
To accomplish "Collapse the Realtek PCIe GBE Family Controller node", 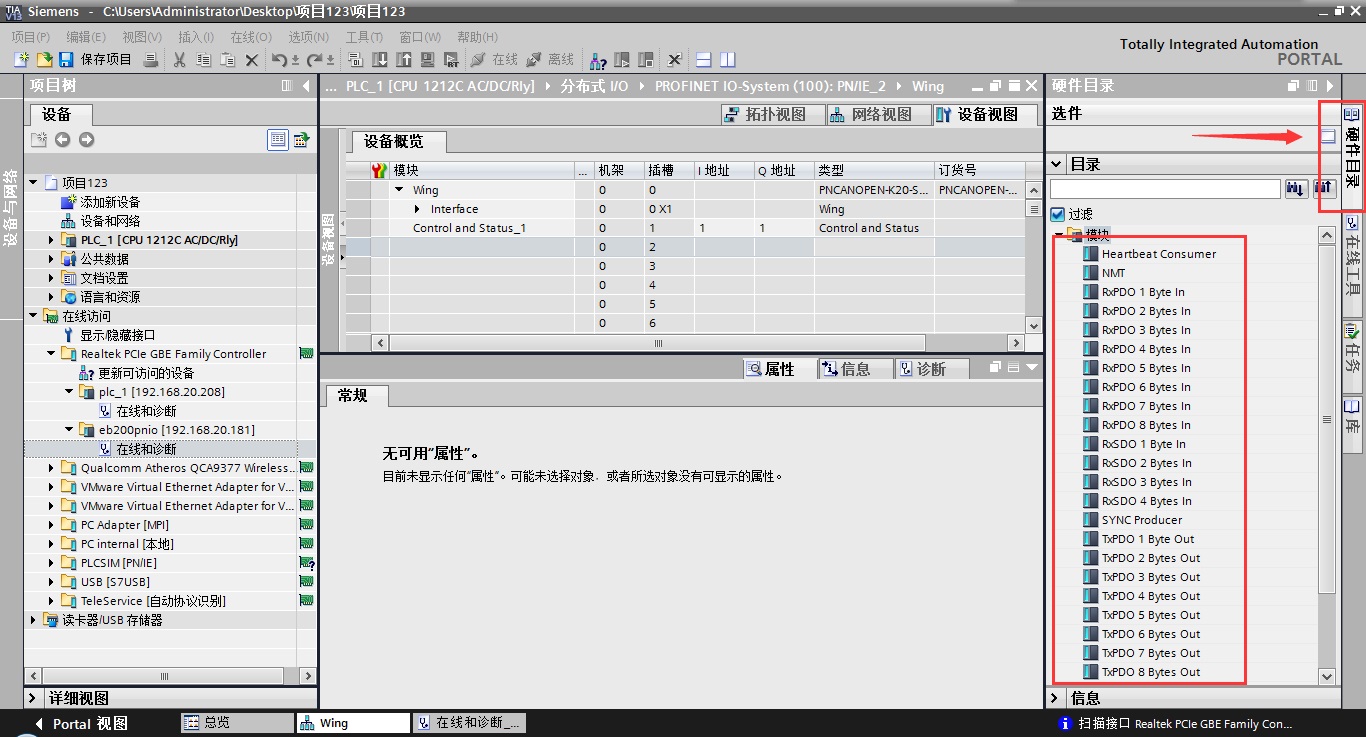I will 52,354.
